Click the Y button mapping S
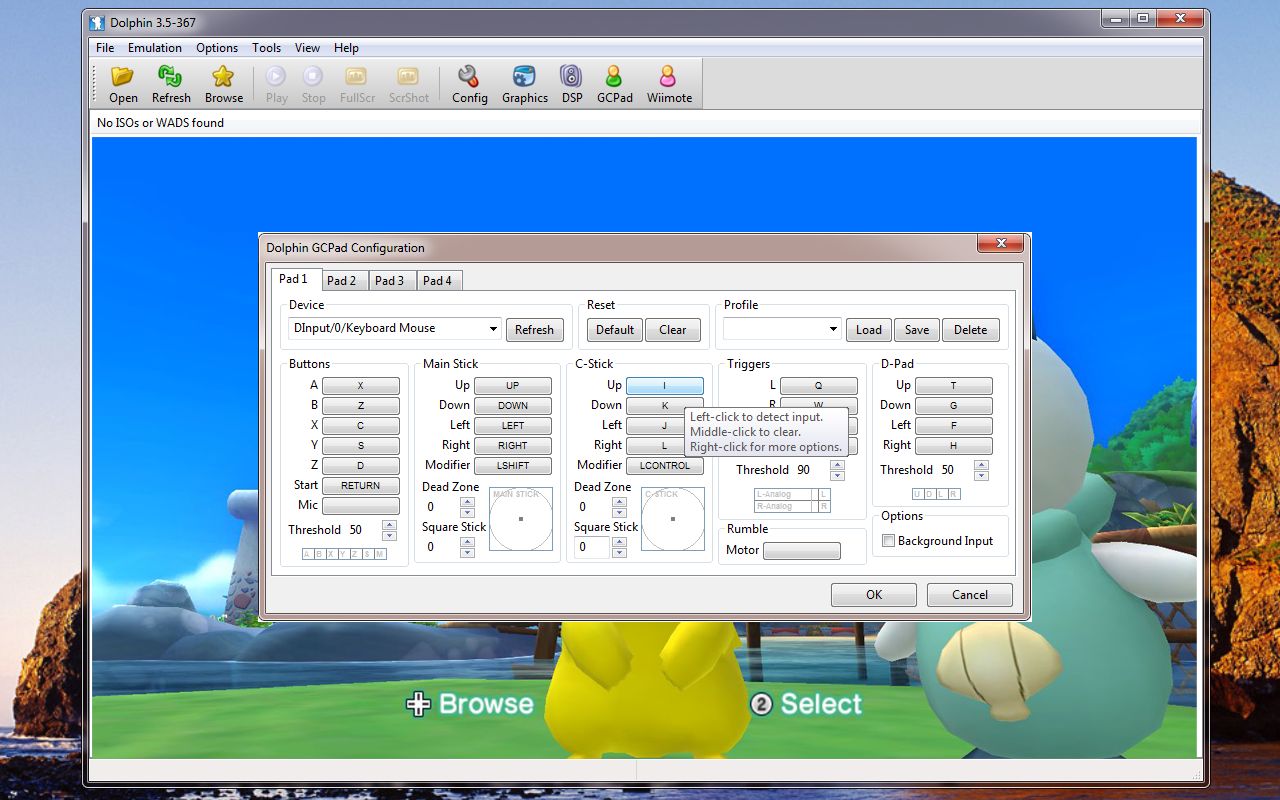 coord(361,446)
